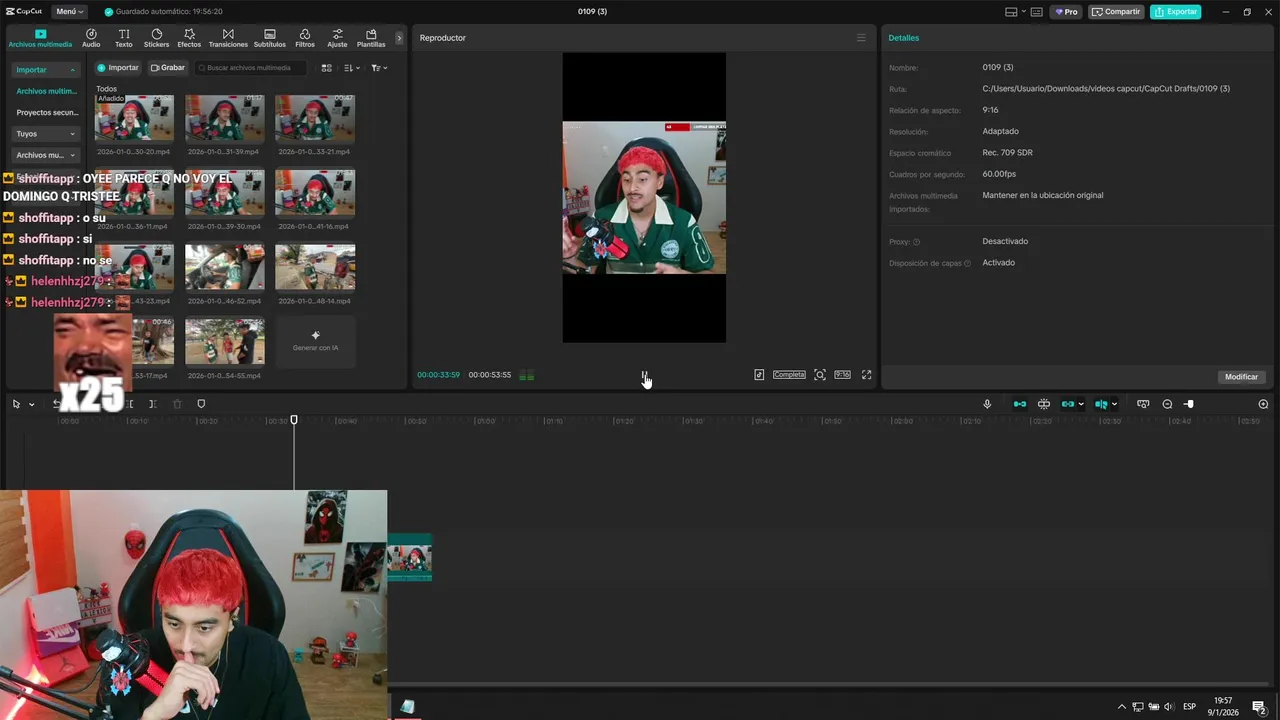Open the Audio tab
Image resolution: width=1280 pixels, height=720 pixels.
[91, 38]
